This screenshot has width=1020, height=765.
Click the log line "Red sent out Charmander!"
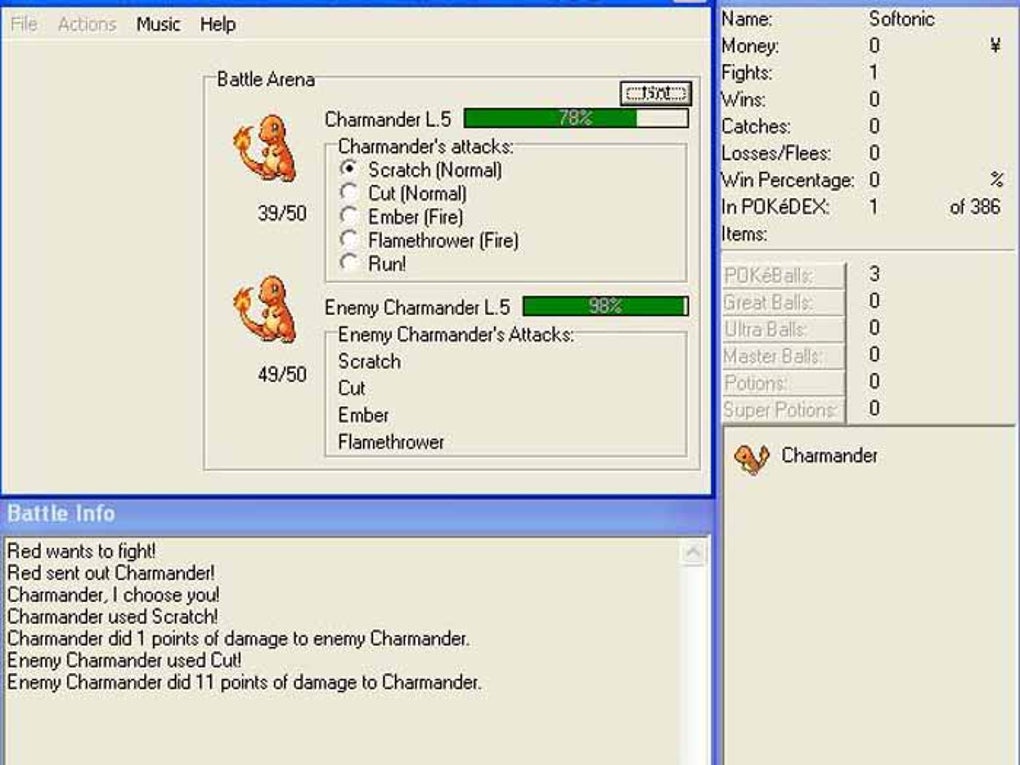(x=111, y=573)
